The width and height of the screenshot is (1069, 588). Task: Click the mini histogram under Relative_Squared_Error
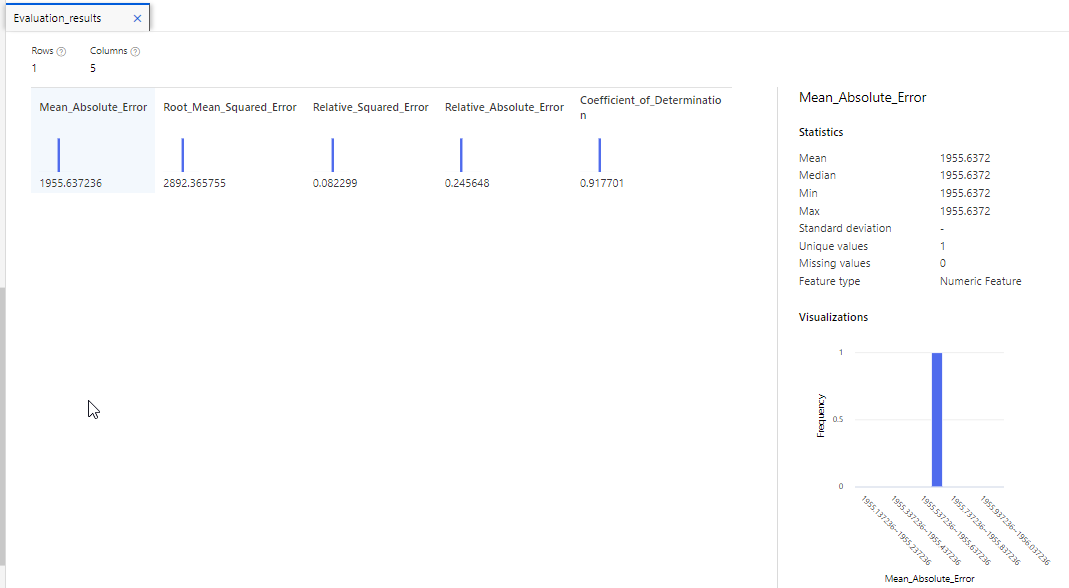[x=332, y=155]
